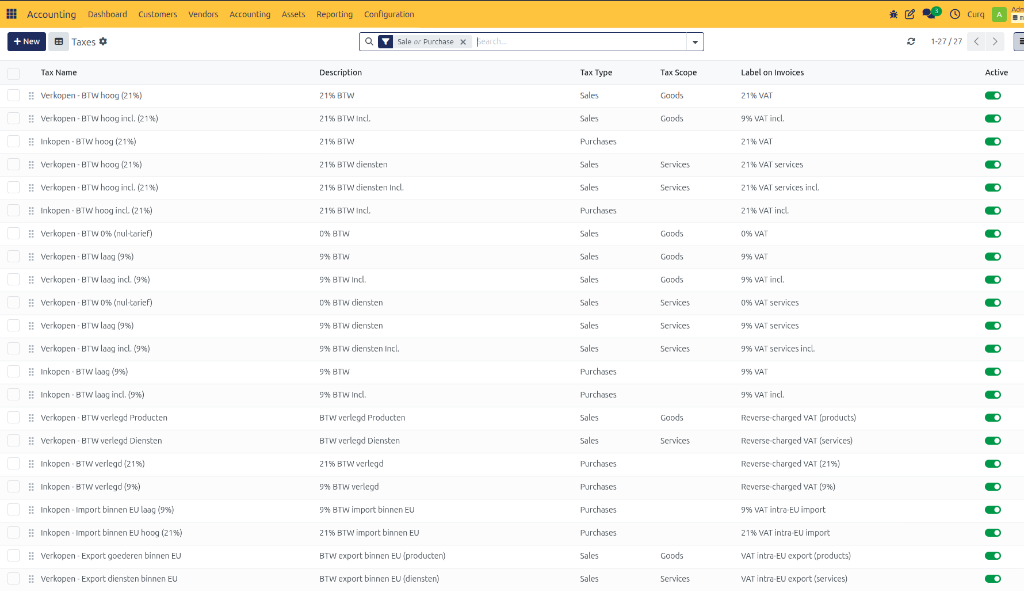Open the conversations icon with badge 3

pyautogui.click(x=931, y=13)
